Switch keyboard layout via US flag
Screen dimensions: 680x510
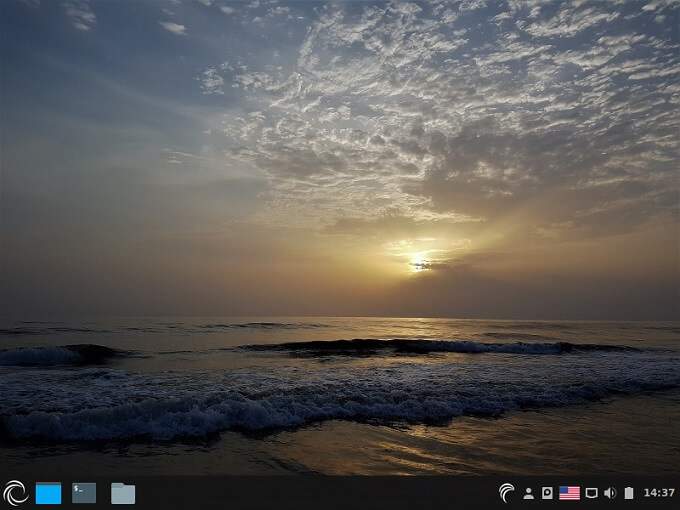point(569,493)
